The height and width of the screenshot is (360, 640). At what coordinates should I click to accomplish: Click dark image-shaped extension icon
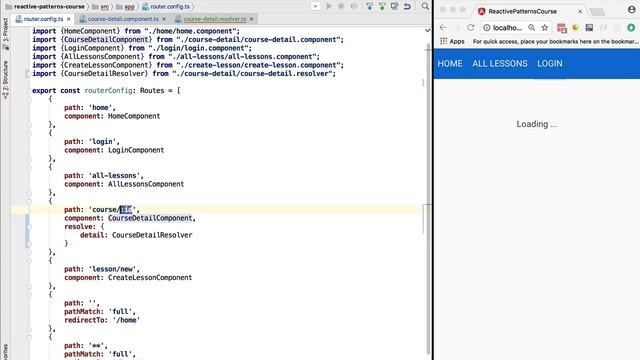(589, 28)
